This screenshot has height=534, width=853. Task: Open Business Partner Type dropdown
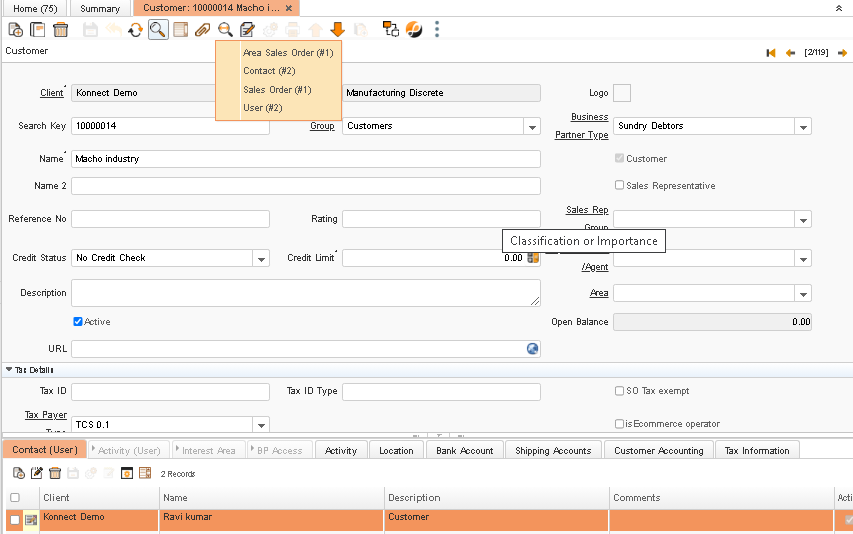click(803, 126)
